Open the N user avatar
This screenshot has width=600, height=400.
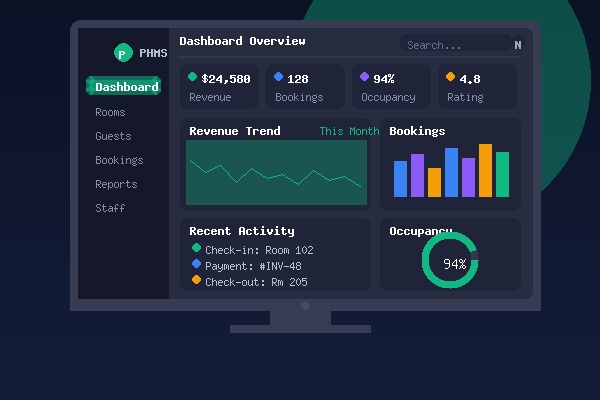click(x=518, y=45)
